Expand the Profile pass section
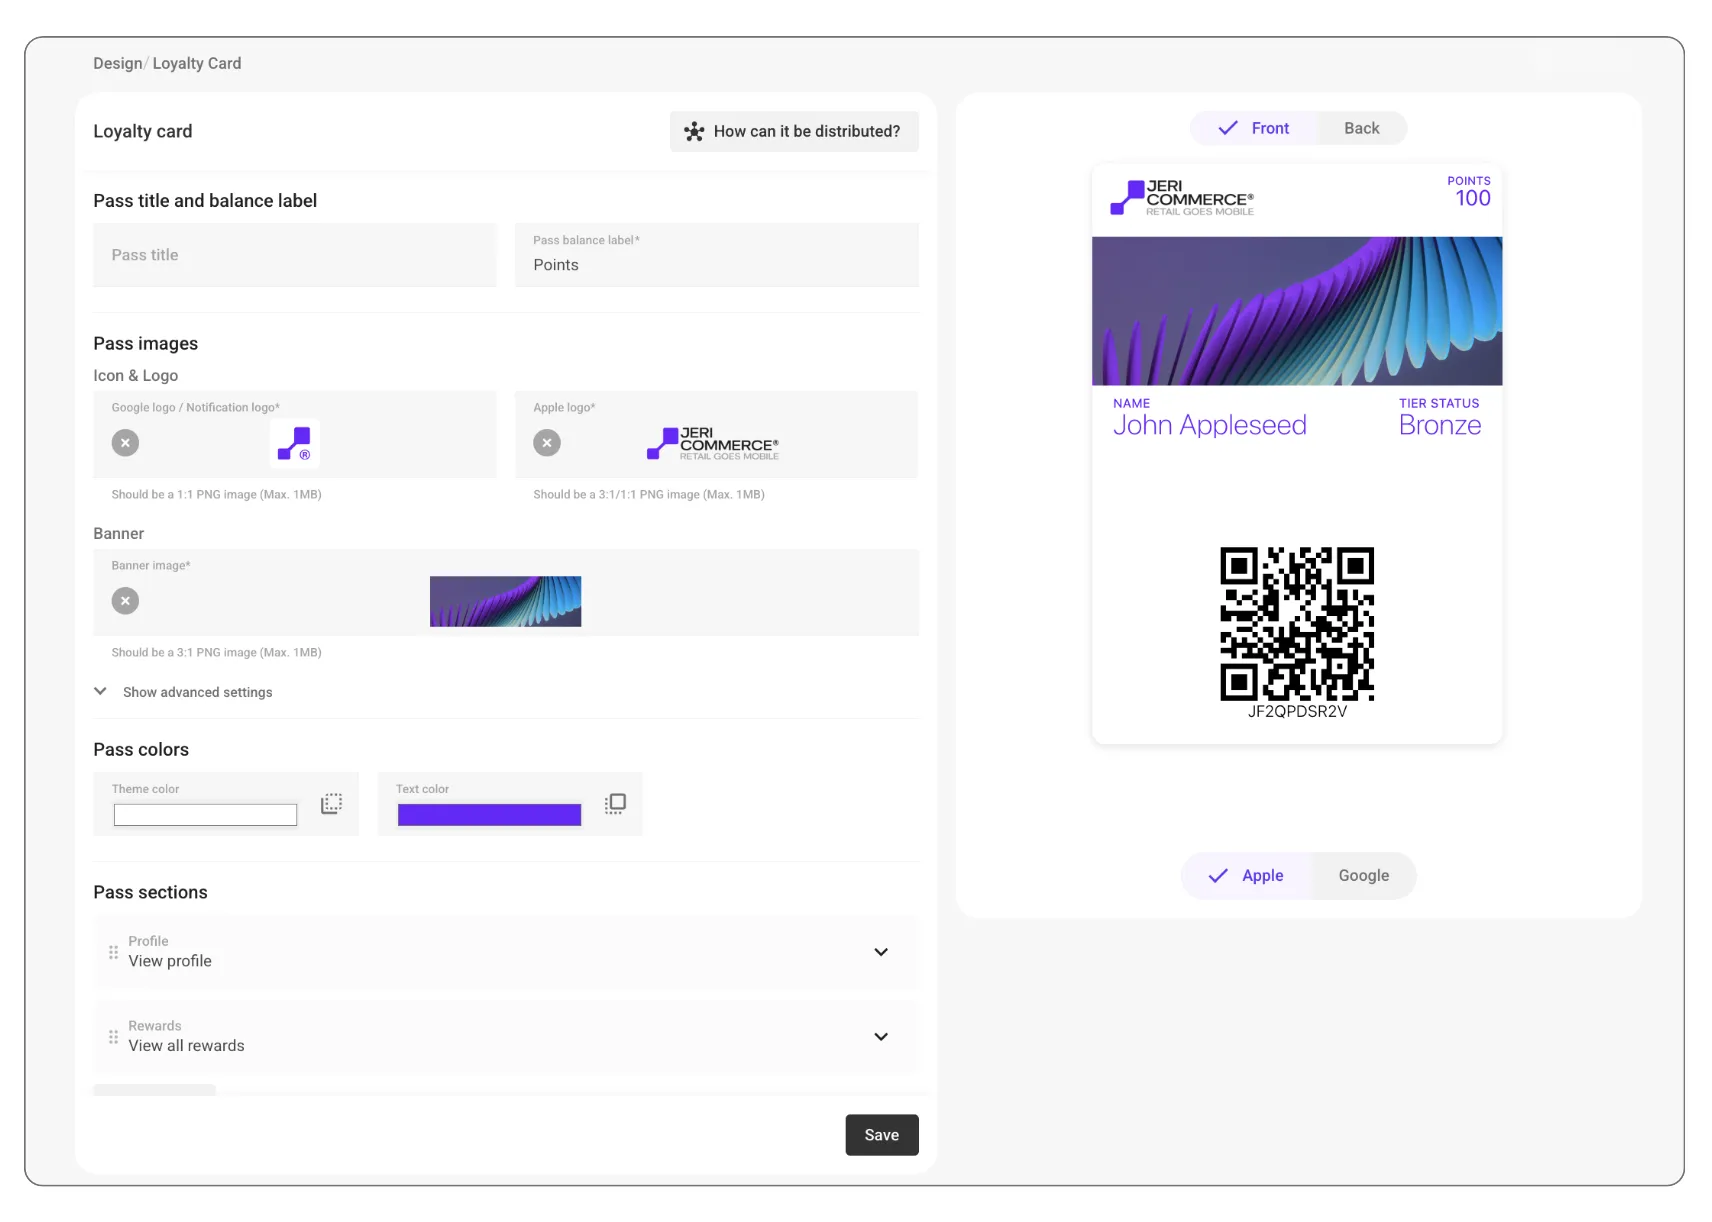The height and width of the screenshot is (1222, 1712). [880, 952]
